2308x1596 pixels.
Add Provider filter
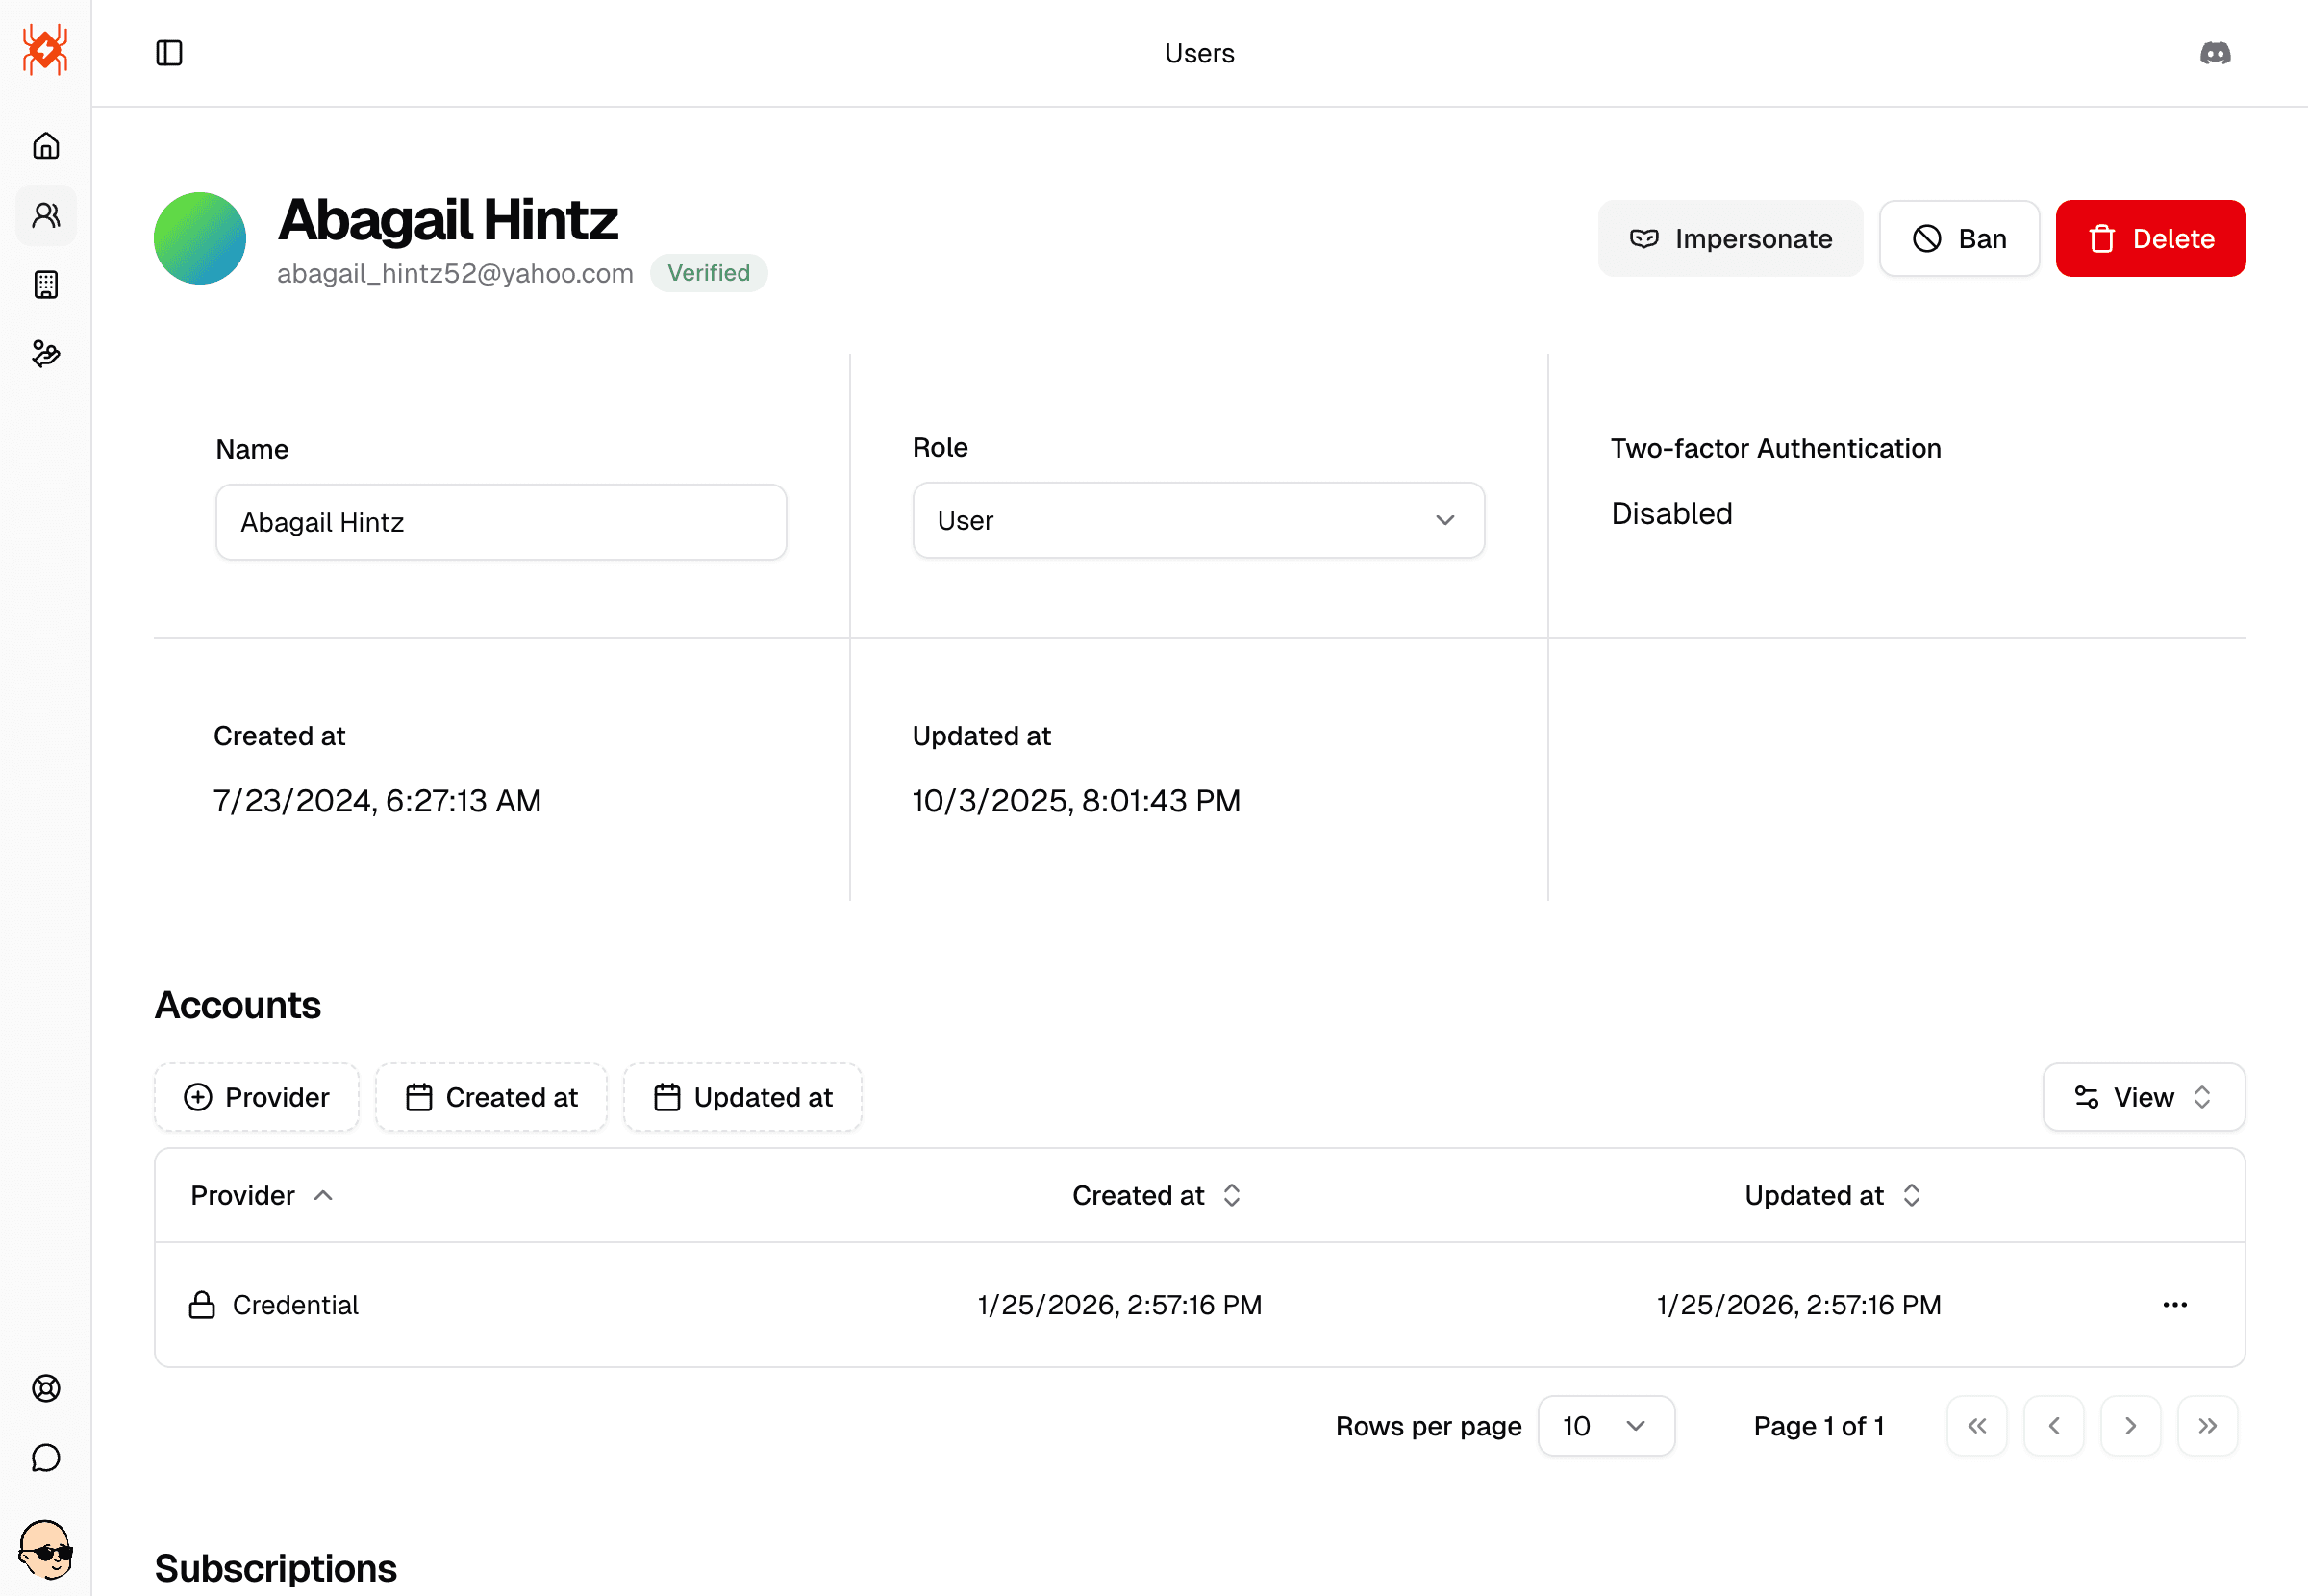(x=257, y=1097)
